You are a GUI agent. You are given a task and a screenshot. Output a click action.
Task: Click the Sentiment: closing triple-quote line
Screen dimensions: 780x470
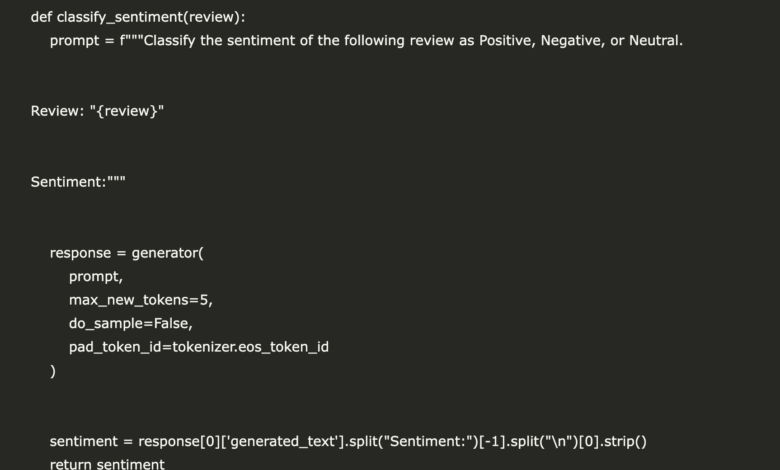click(x=78, y=182)
